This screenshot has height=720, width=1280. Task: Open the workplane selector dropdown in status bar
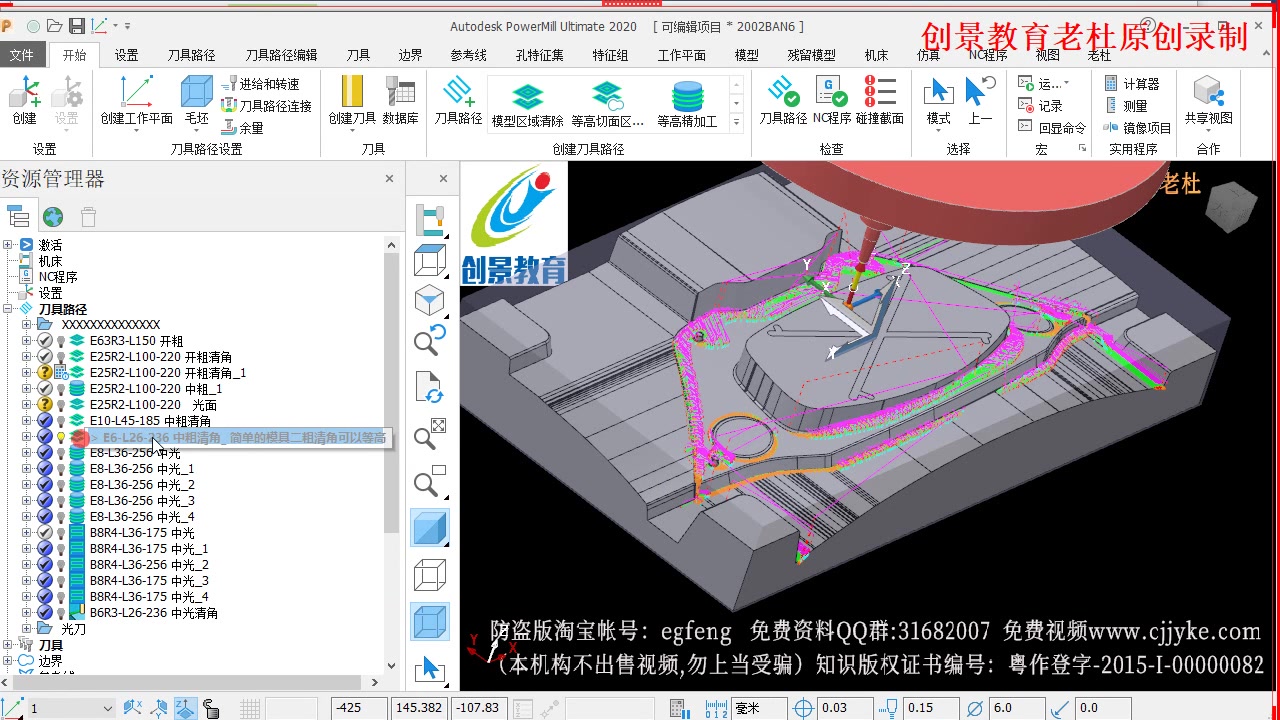[x=107, y=708]
